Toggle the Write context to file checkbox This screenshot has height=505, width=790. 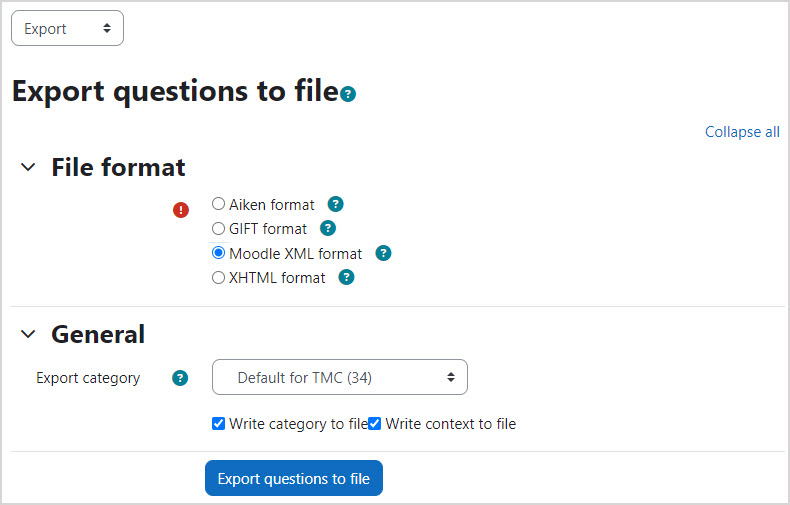coord(375,423)
